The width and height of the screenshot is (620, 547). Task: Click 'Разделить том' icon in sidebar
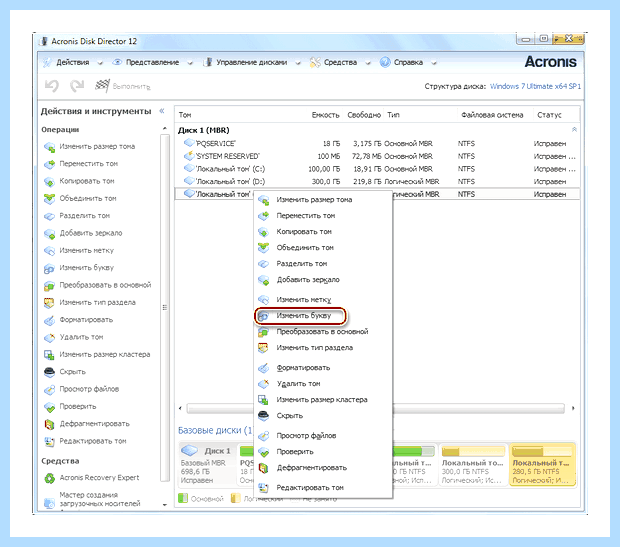(x=49, y=216)
